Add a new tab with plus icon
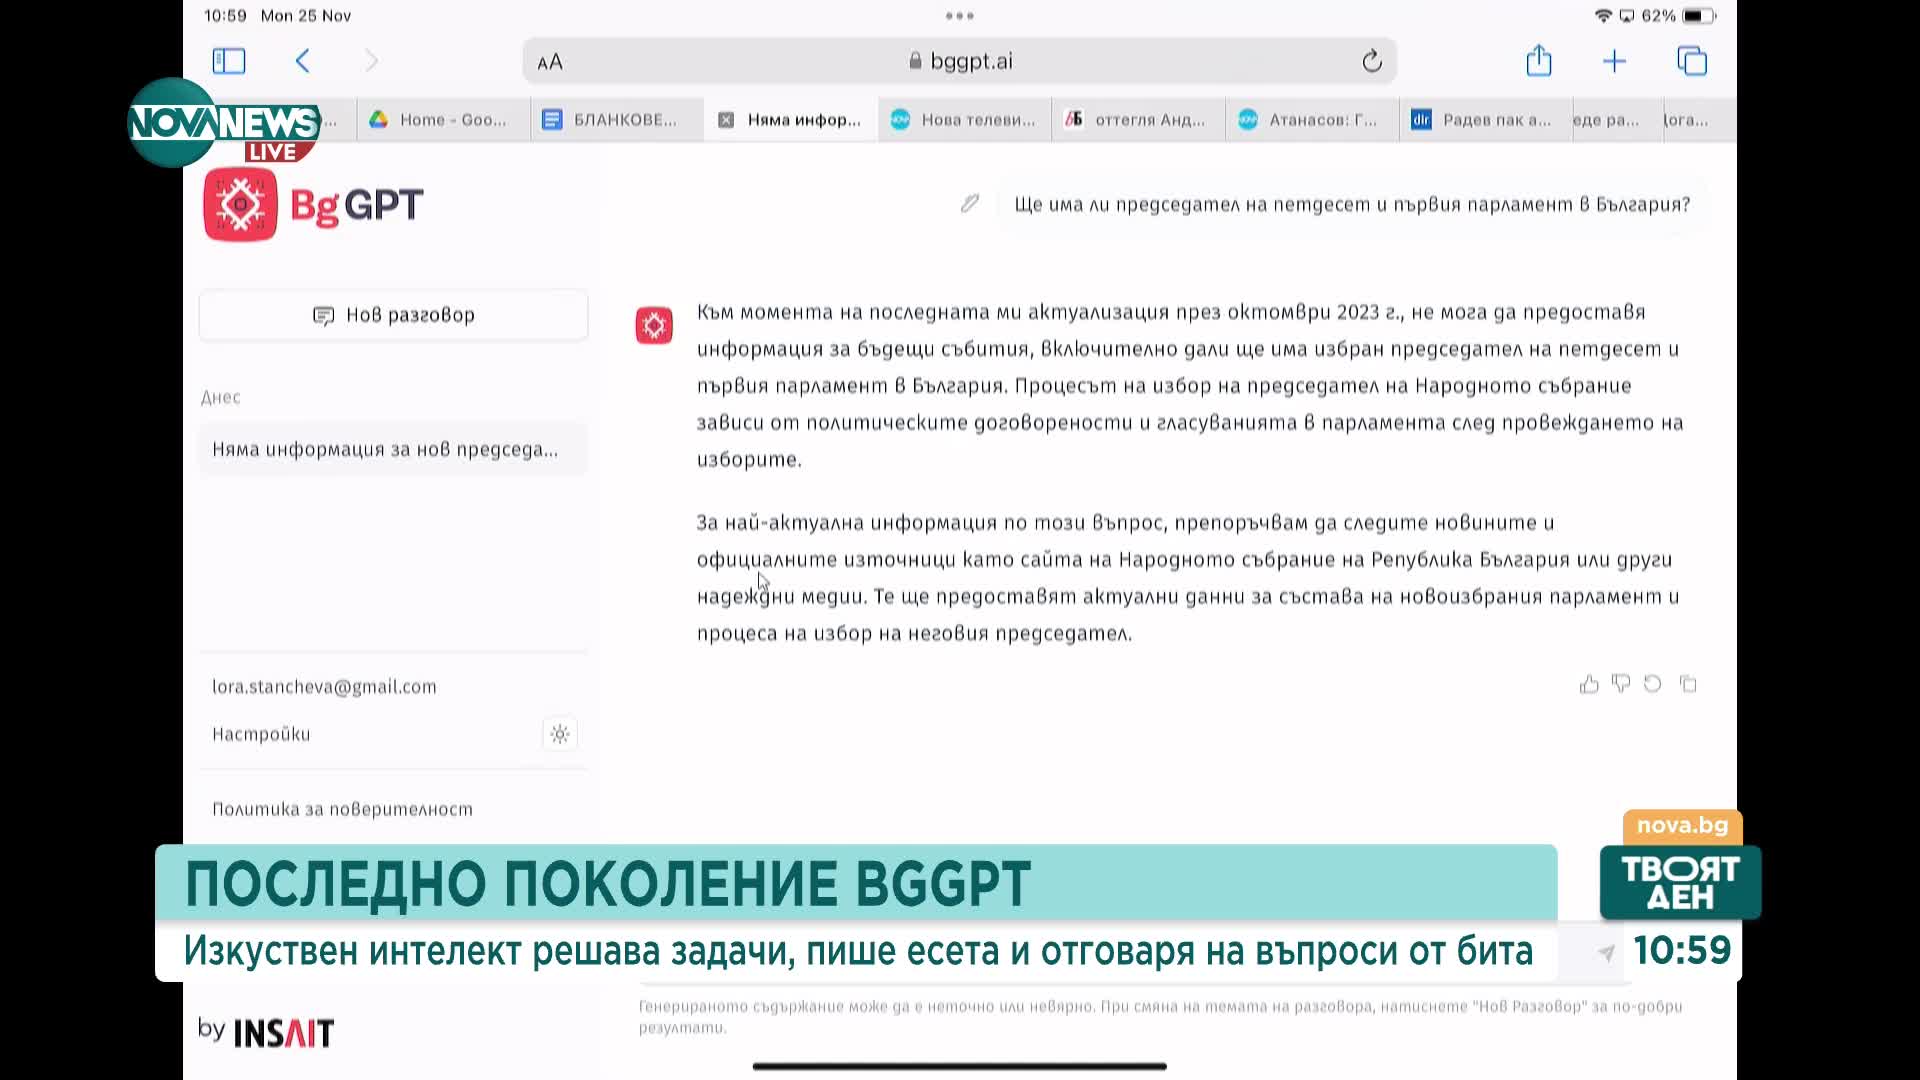This screenshot has height=1080, width=1920. pyautogui.click(x=1614, y=61)
